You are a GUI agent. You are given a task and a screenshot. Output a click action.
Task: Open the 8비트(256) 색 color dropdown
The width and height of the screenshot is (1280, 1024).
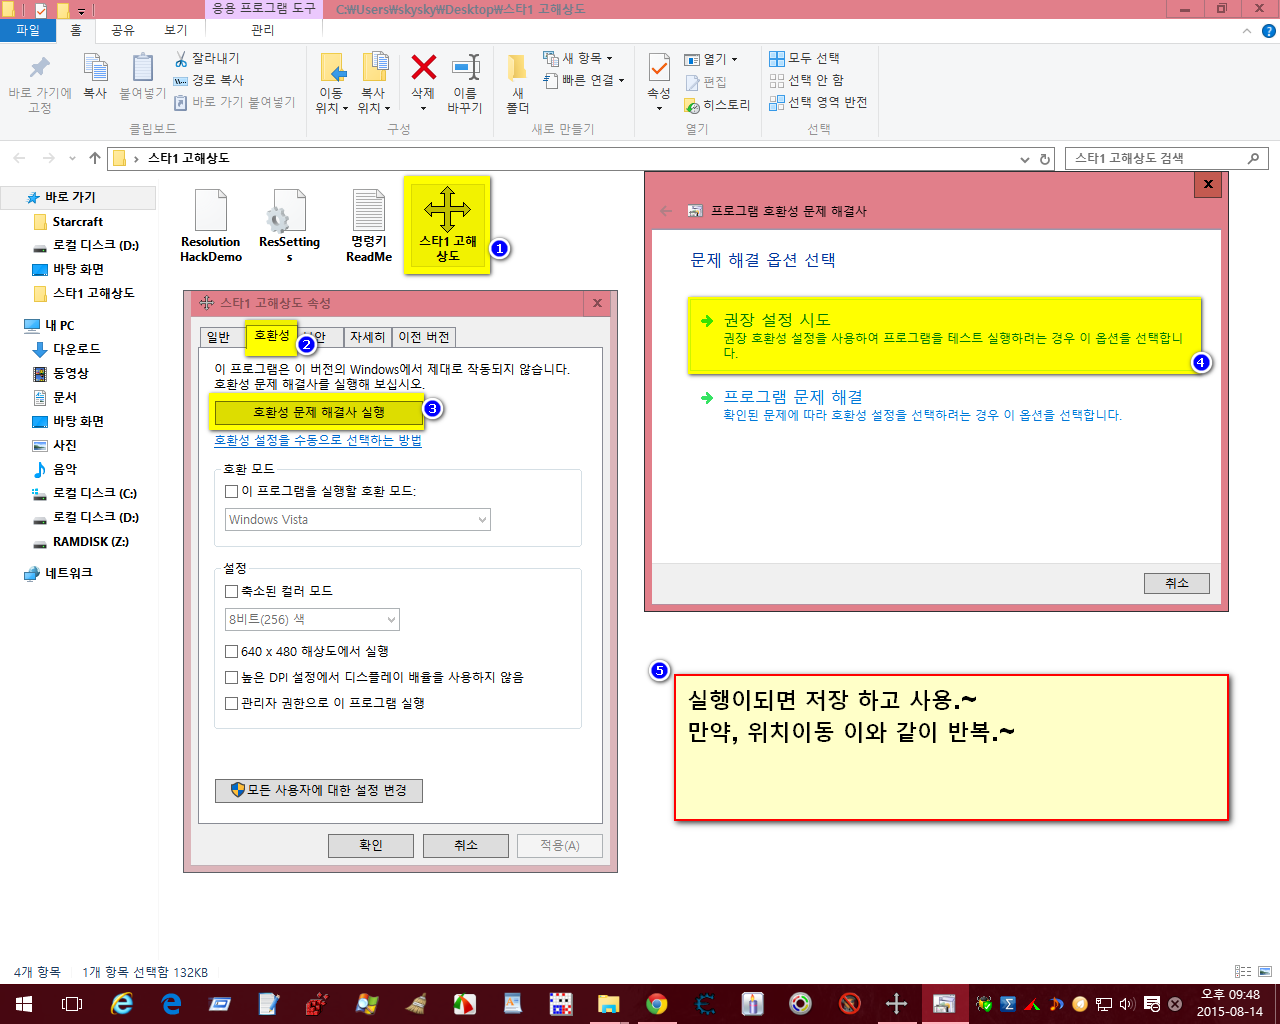[x=312, y=620]
